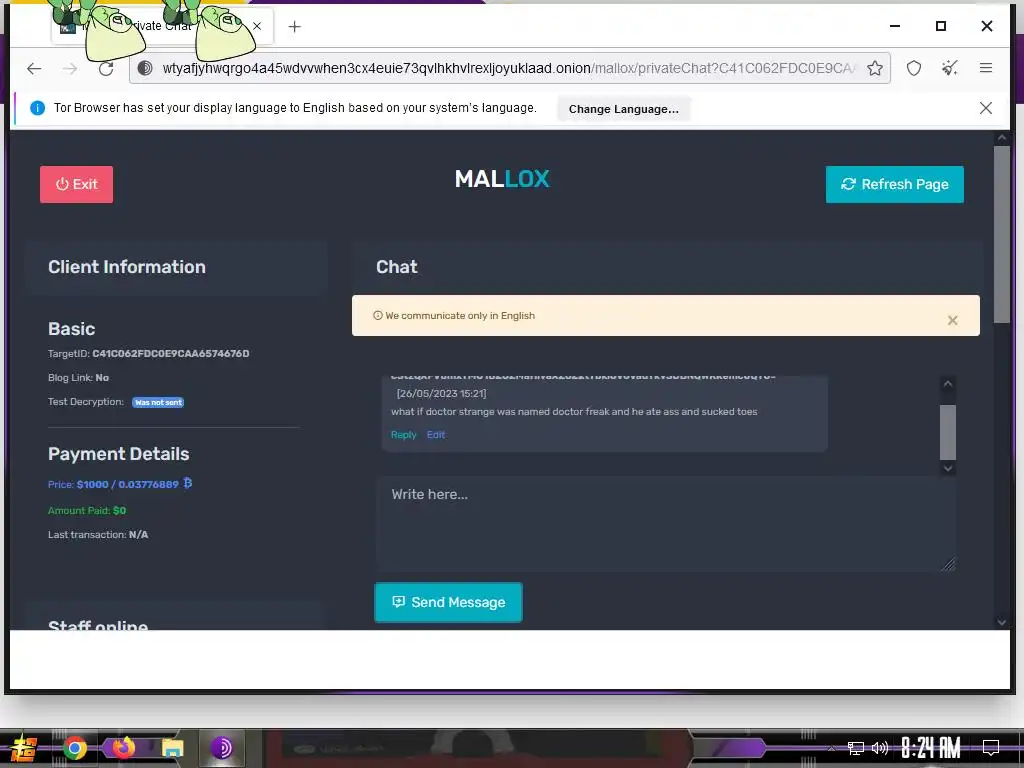
Task: Click into the Write here text area
Action: (x=665, y=524)
